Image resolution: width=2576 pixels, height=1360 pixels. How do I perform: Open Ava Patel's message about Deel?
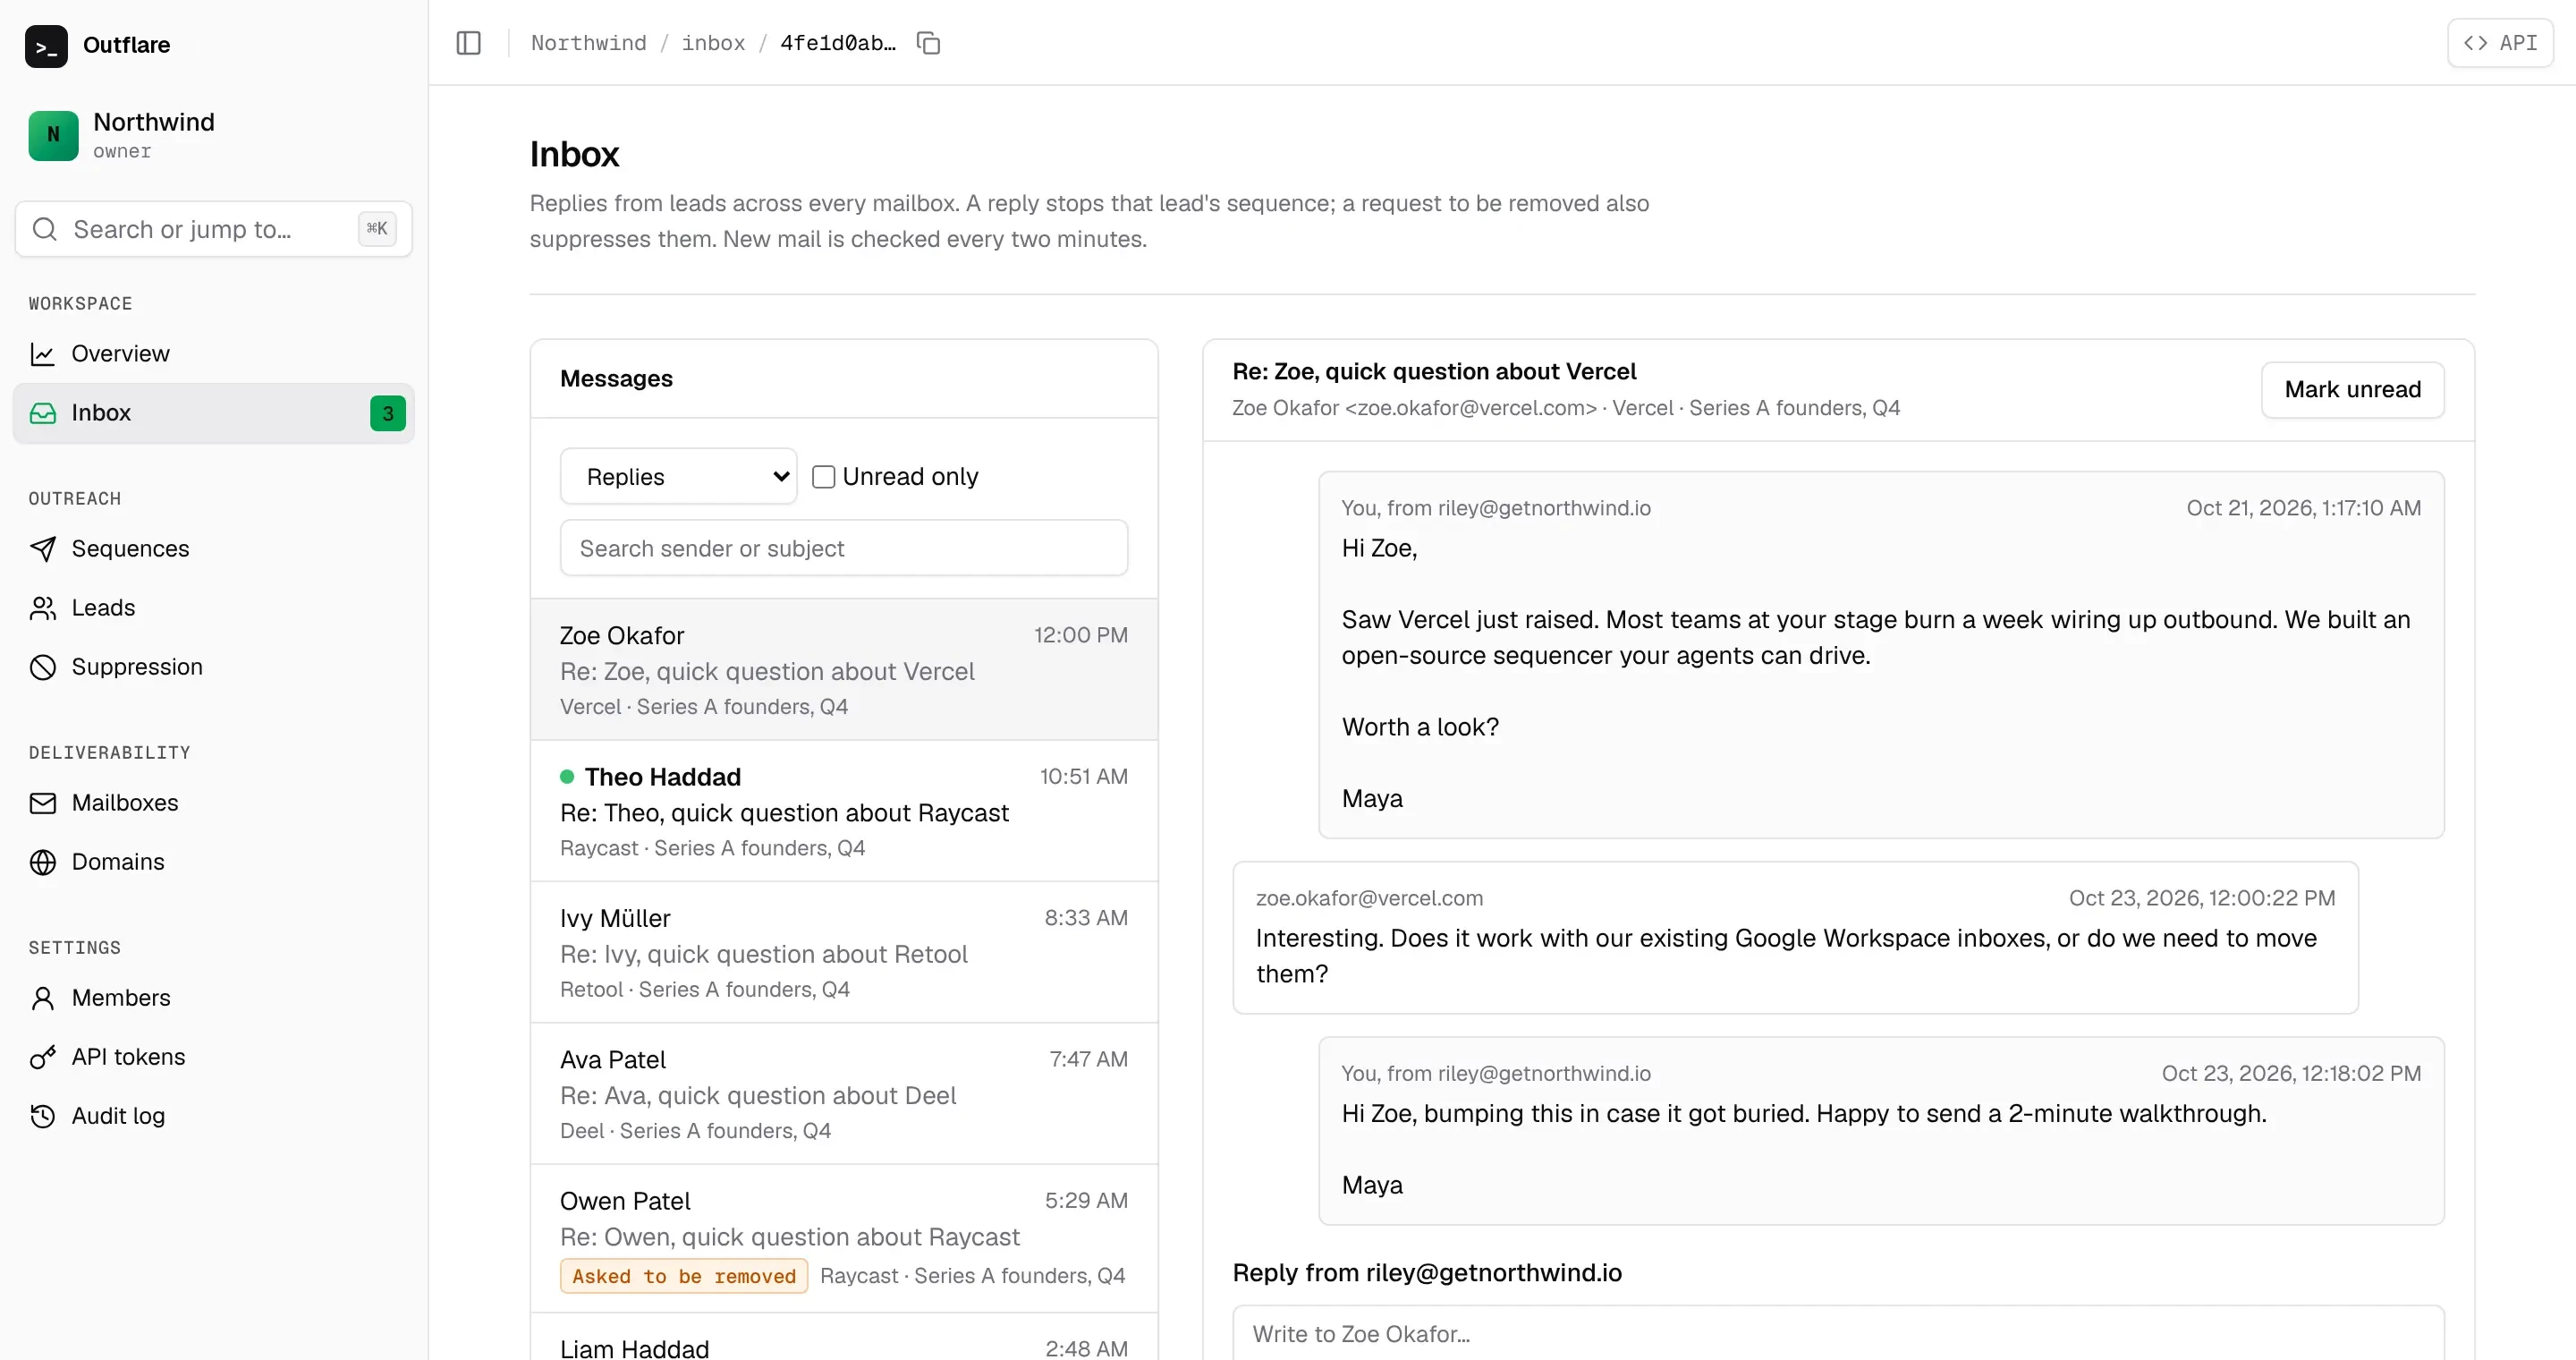click(844, 1093)
